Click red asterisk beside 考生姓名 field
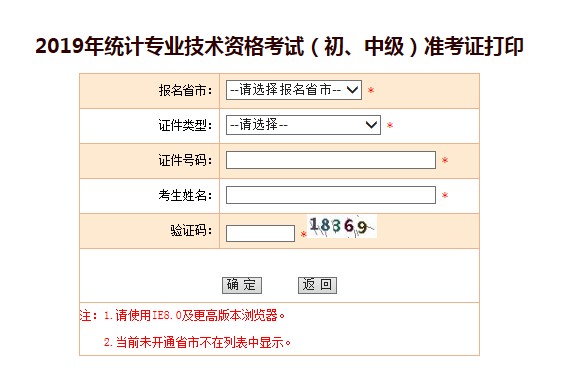 445,195
